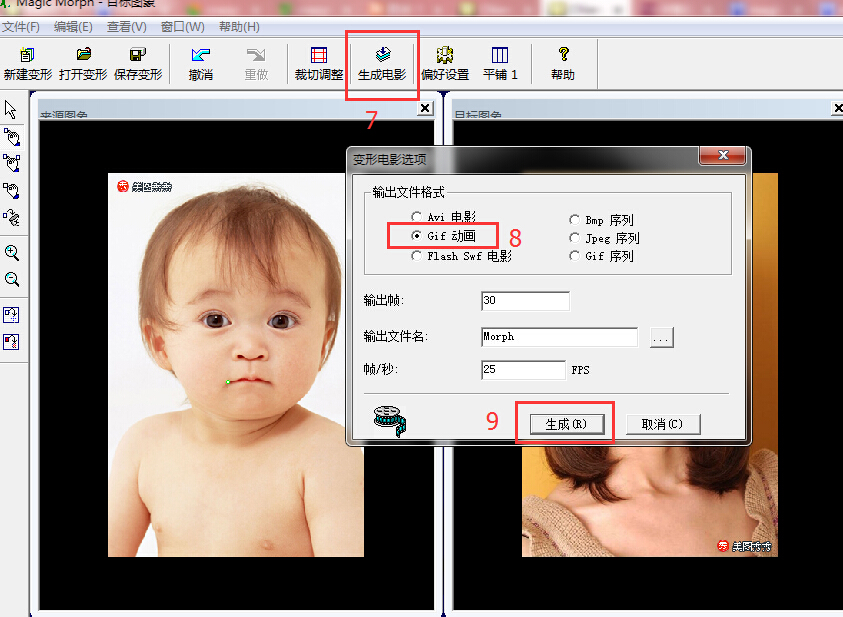Click the 输出帧 field showing 30
The image size is (843, 617).
pyautogui.click(x=525, y=301)
